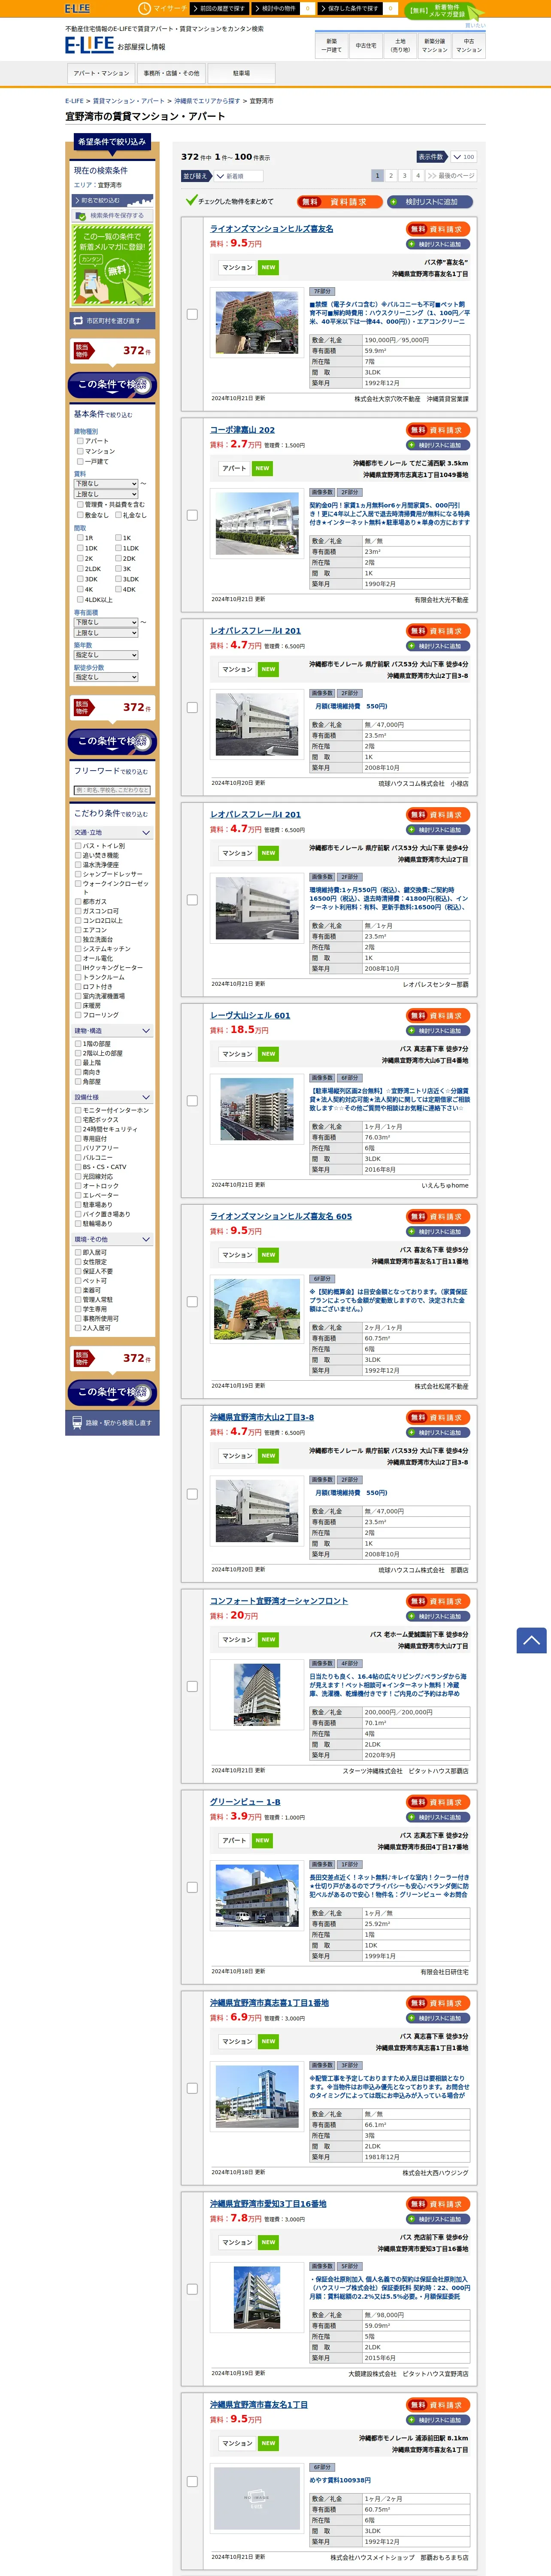The height and width of the screenshot is (2576, 551).
Task: Add 愛知3丁目16番地 listing to 検討リスト
Action: click(438, 2219)
